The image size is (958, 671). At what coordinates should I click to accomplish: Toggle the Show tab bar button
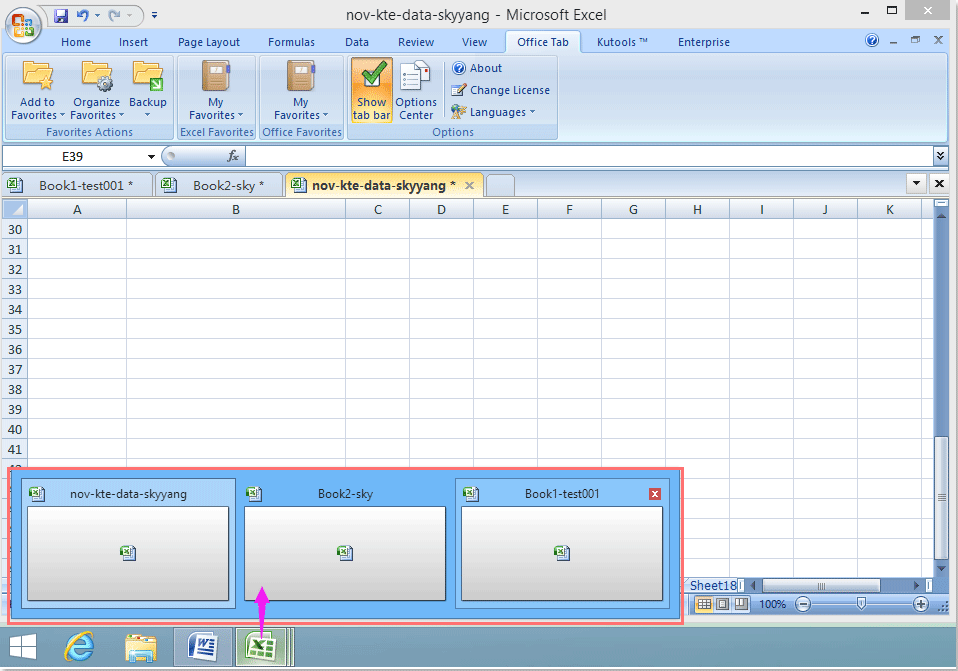click(371, 90)
